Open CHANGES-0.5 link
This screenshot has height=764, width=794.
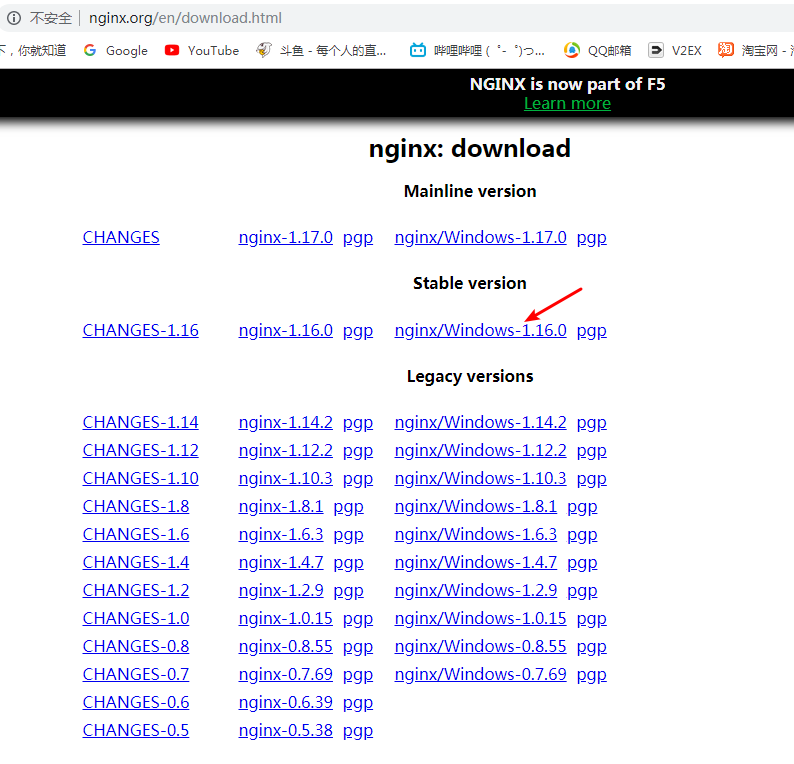[x=136, y=731]
